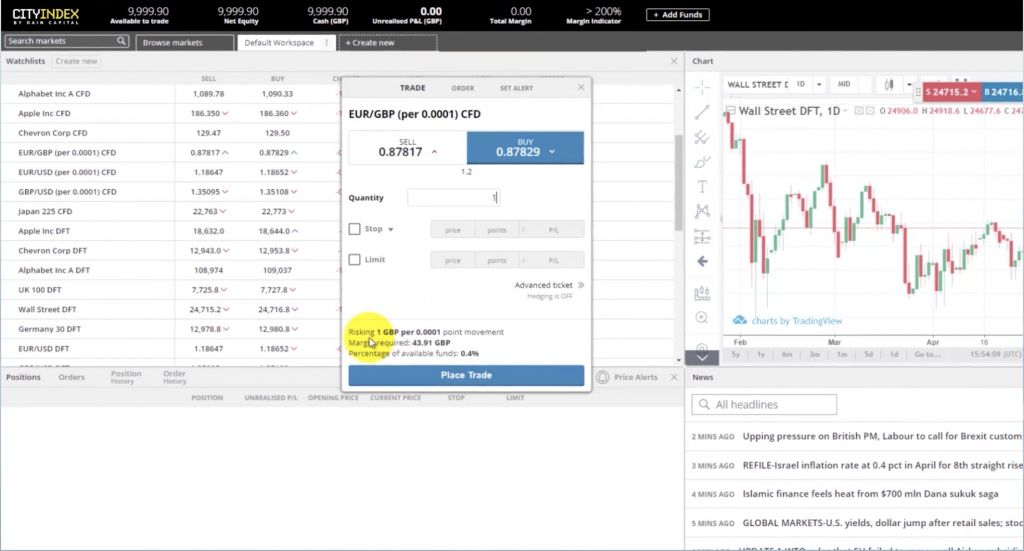
Task: Open the chart measure tool with candles icon
Action: coord(702,292)
